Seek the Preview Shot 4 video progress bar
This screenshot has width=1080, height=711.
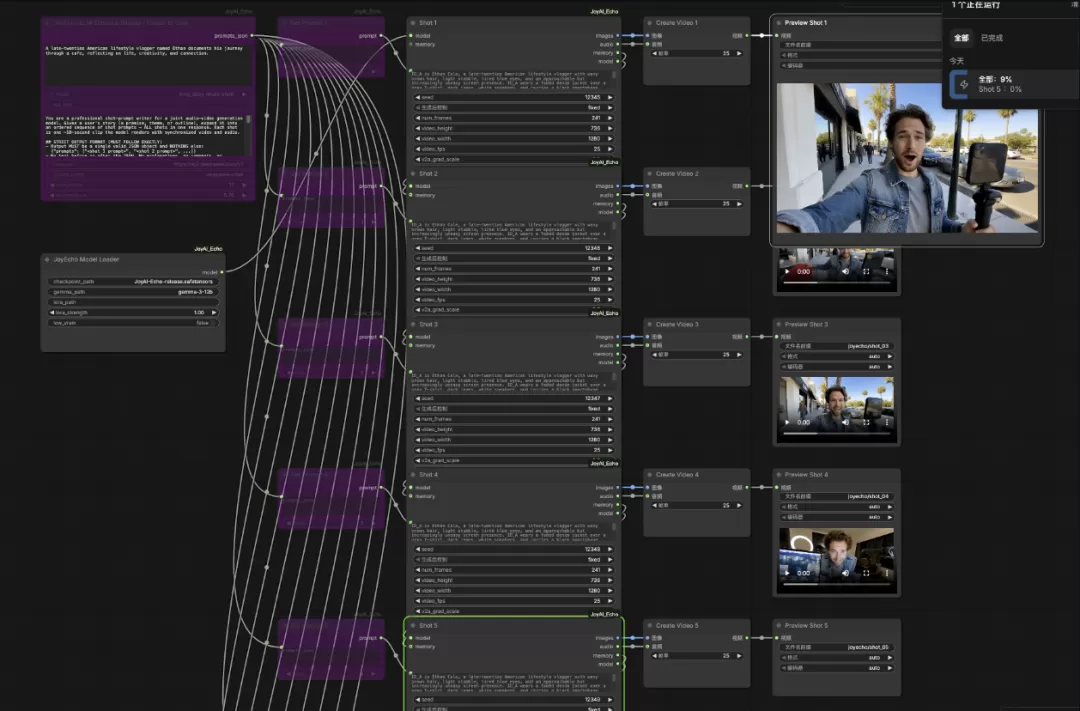point(837,584)
